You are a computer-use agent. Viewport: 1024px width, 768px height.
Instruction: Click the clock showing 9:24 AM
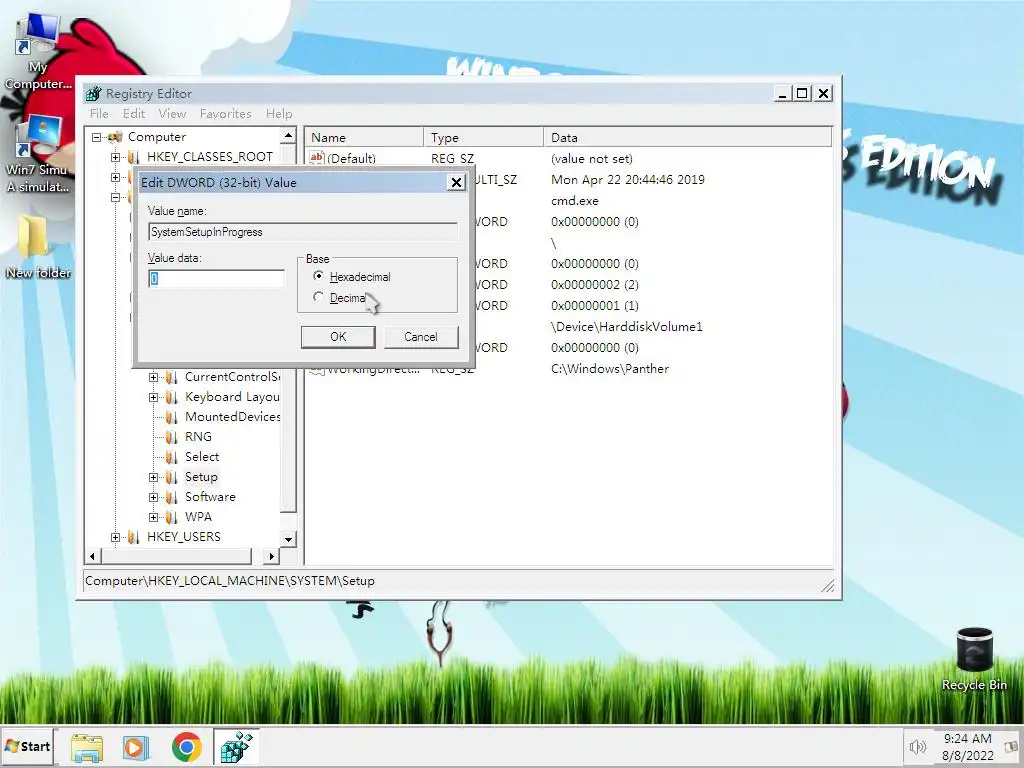967,739
